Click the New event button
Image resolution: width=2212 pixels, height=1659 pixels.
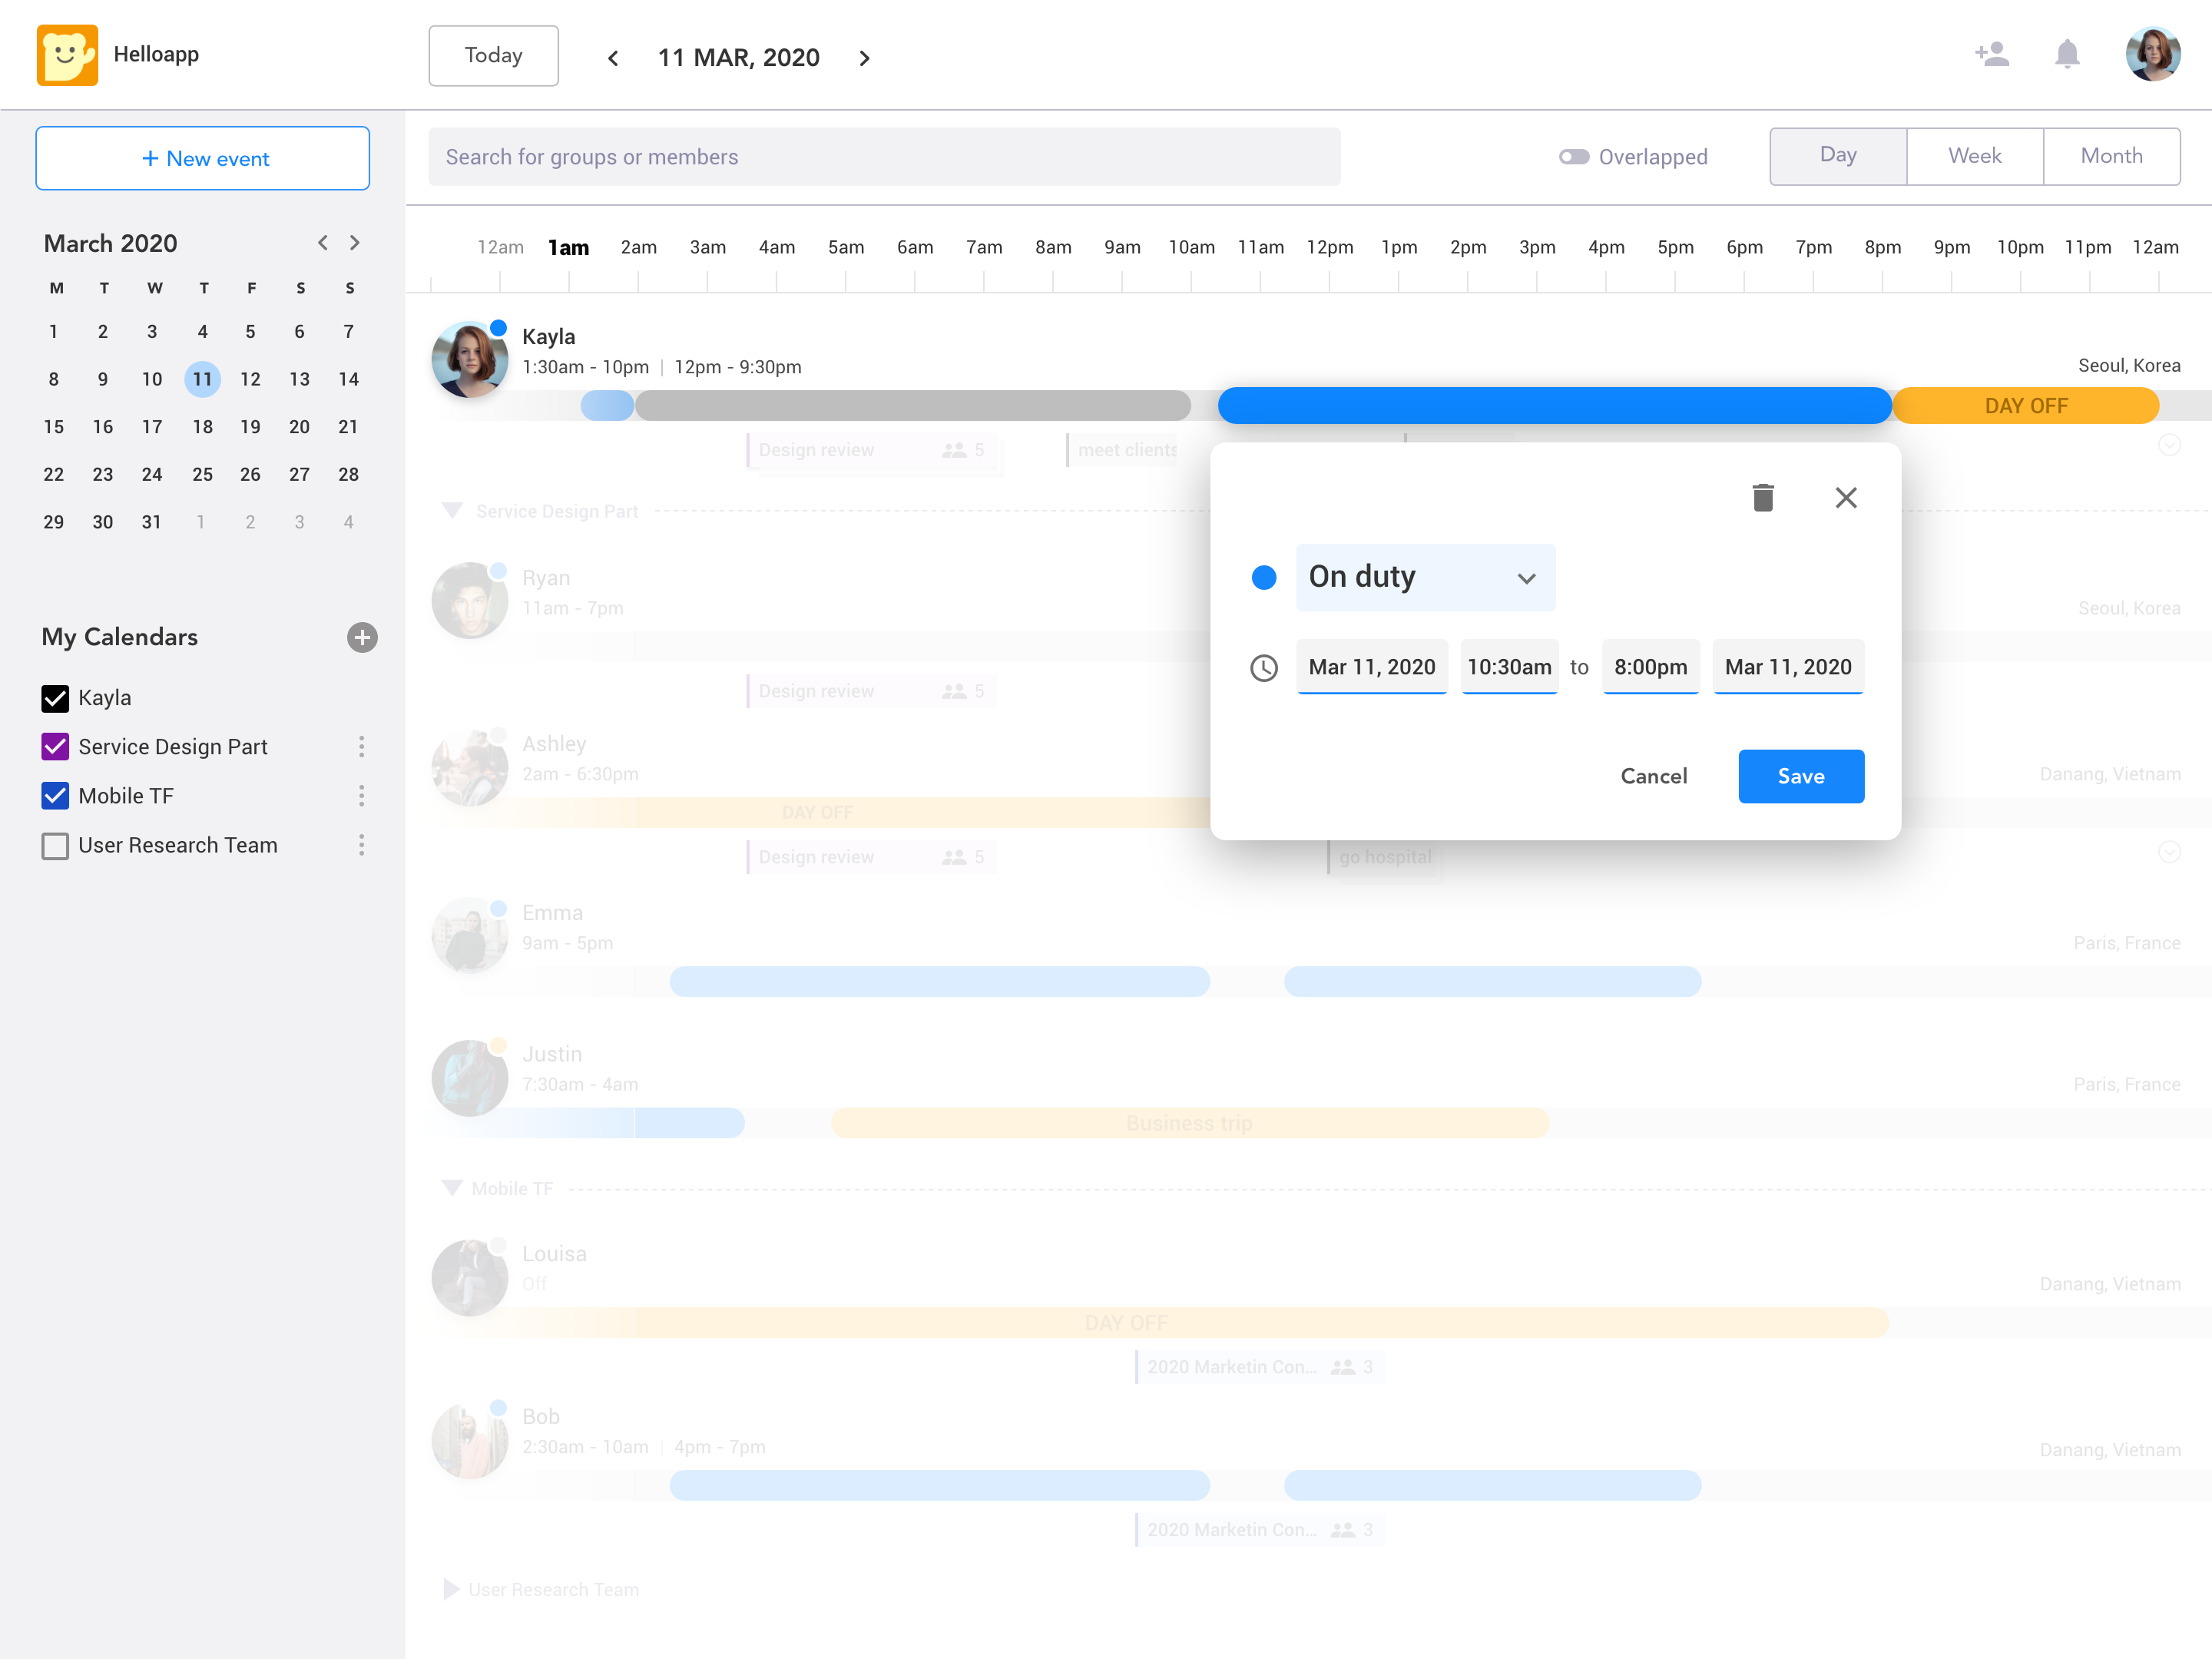tap(203, 158)
